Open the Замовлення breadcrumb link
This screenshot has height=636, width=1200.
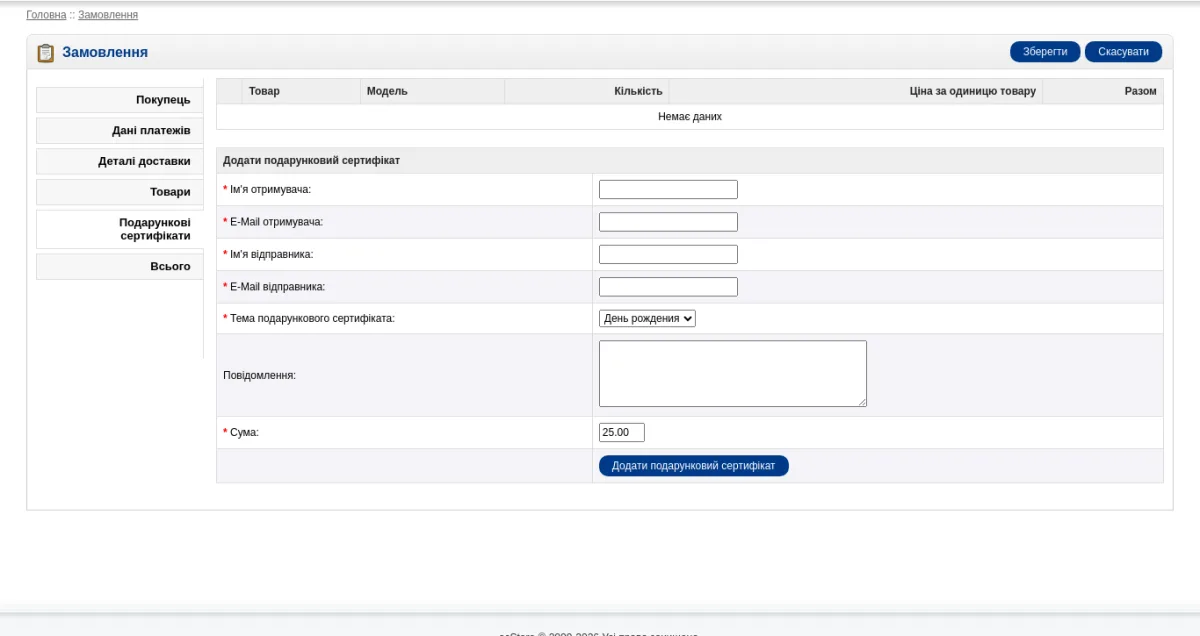tap(108, 15)
